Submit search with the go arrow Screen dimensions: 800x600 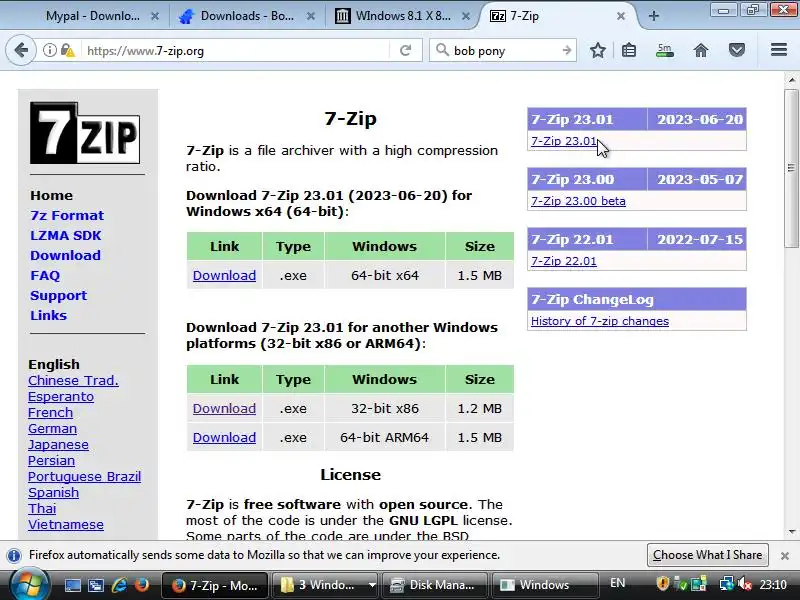coord(566,50)
